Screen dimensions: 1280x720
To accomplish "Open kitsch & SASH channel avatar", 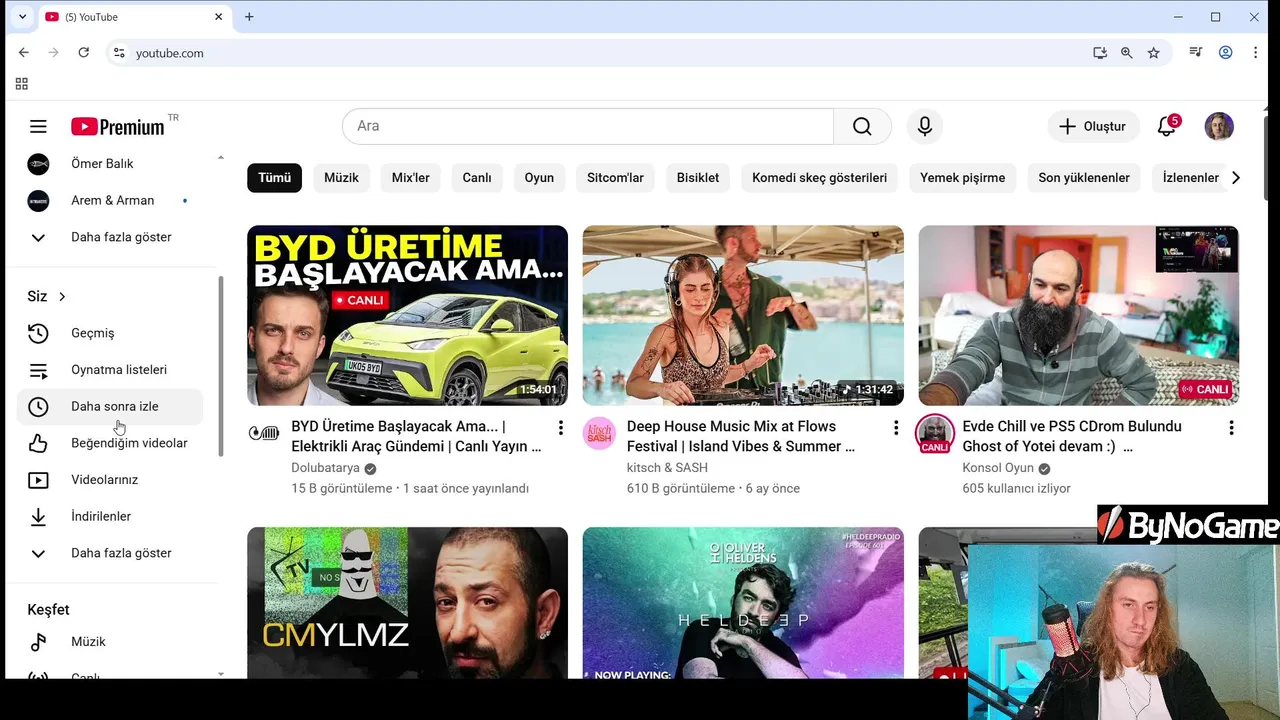I will (x=599, y=433).
